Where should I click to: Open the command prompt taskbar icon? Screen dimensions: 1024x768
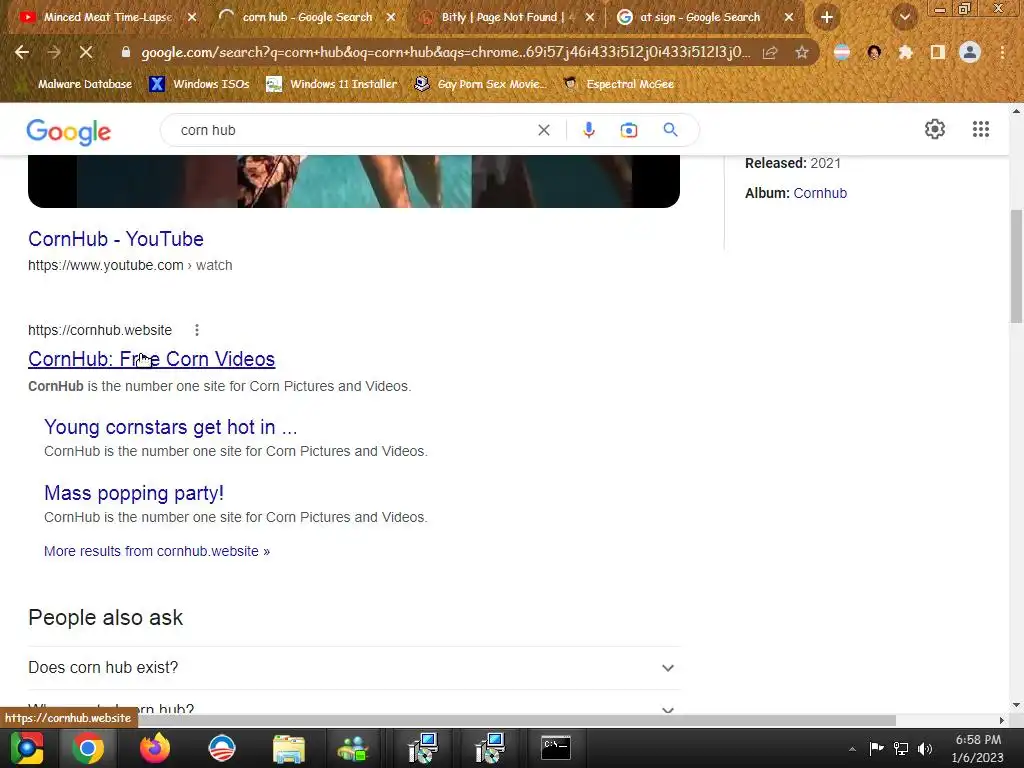click(556, 748)
